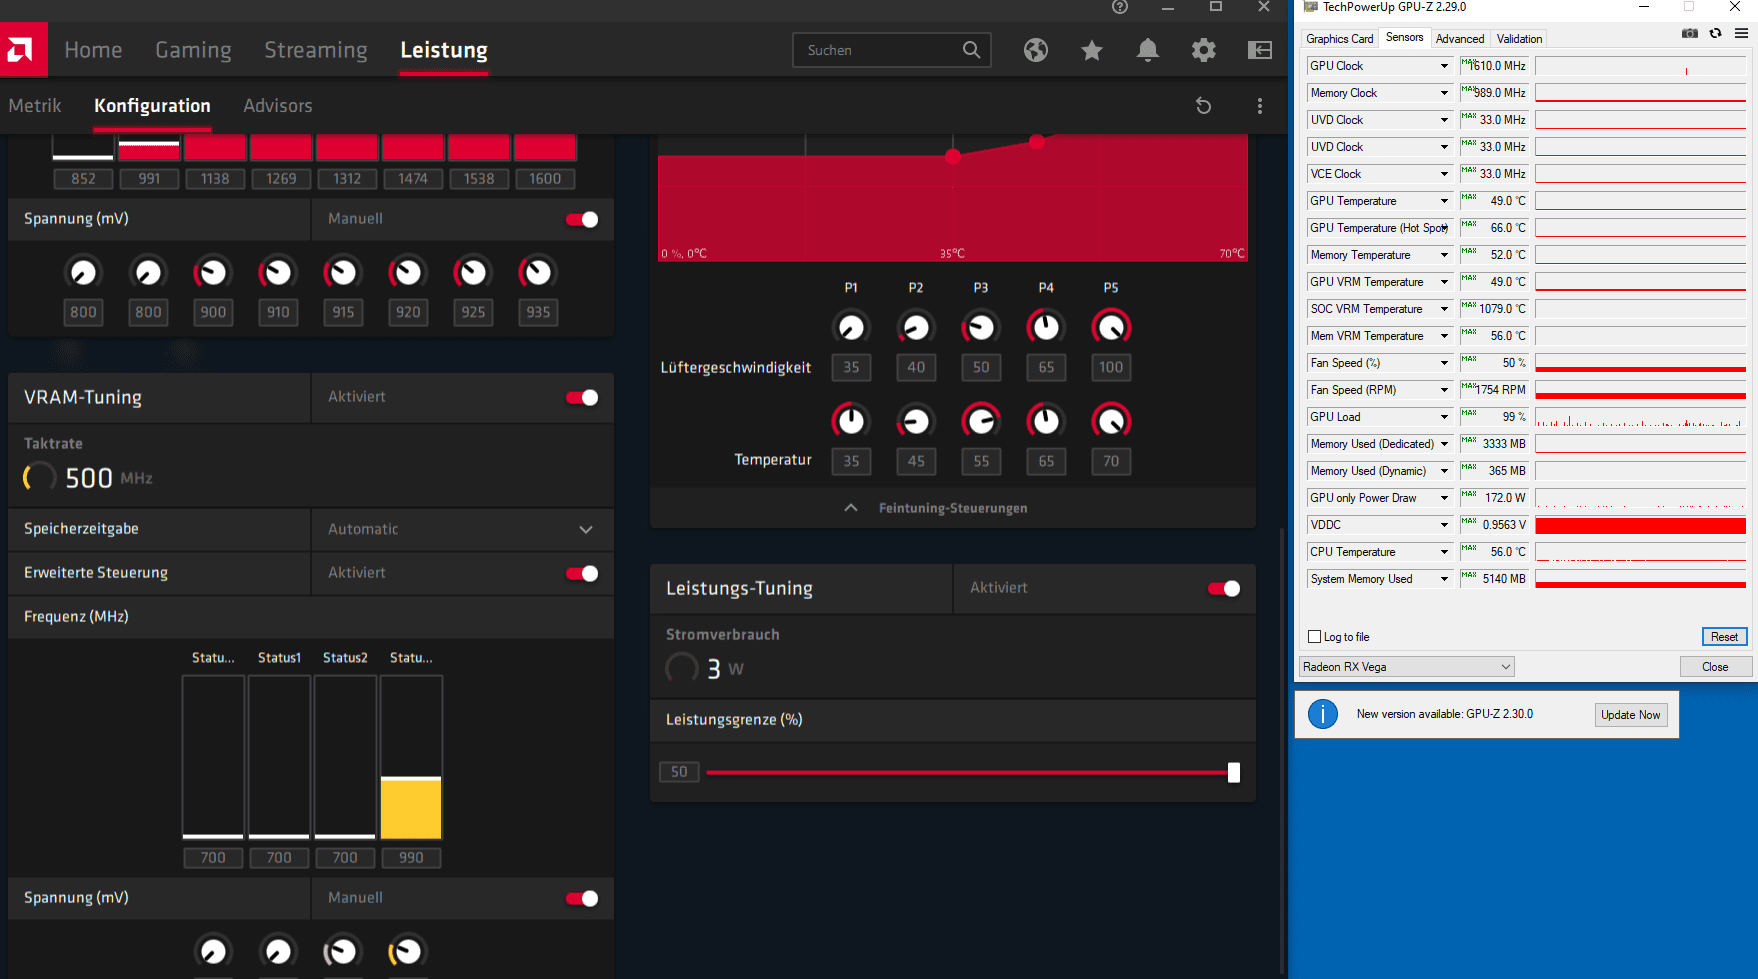
Task: Toggle GPU Spannung Manuell switch
Action: pyautogui.click(x=582, y=219)
